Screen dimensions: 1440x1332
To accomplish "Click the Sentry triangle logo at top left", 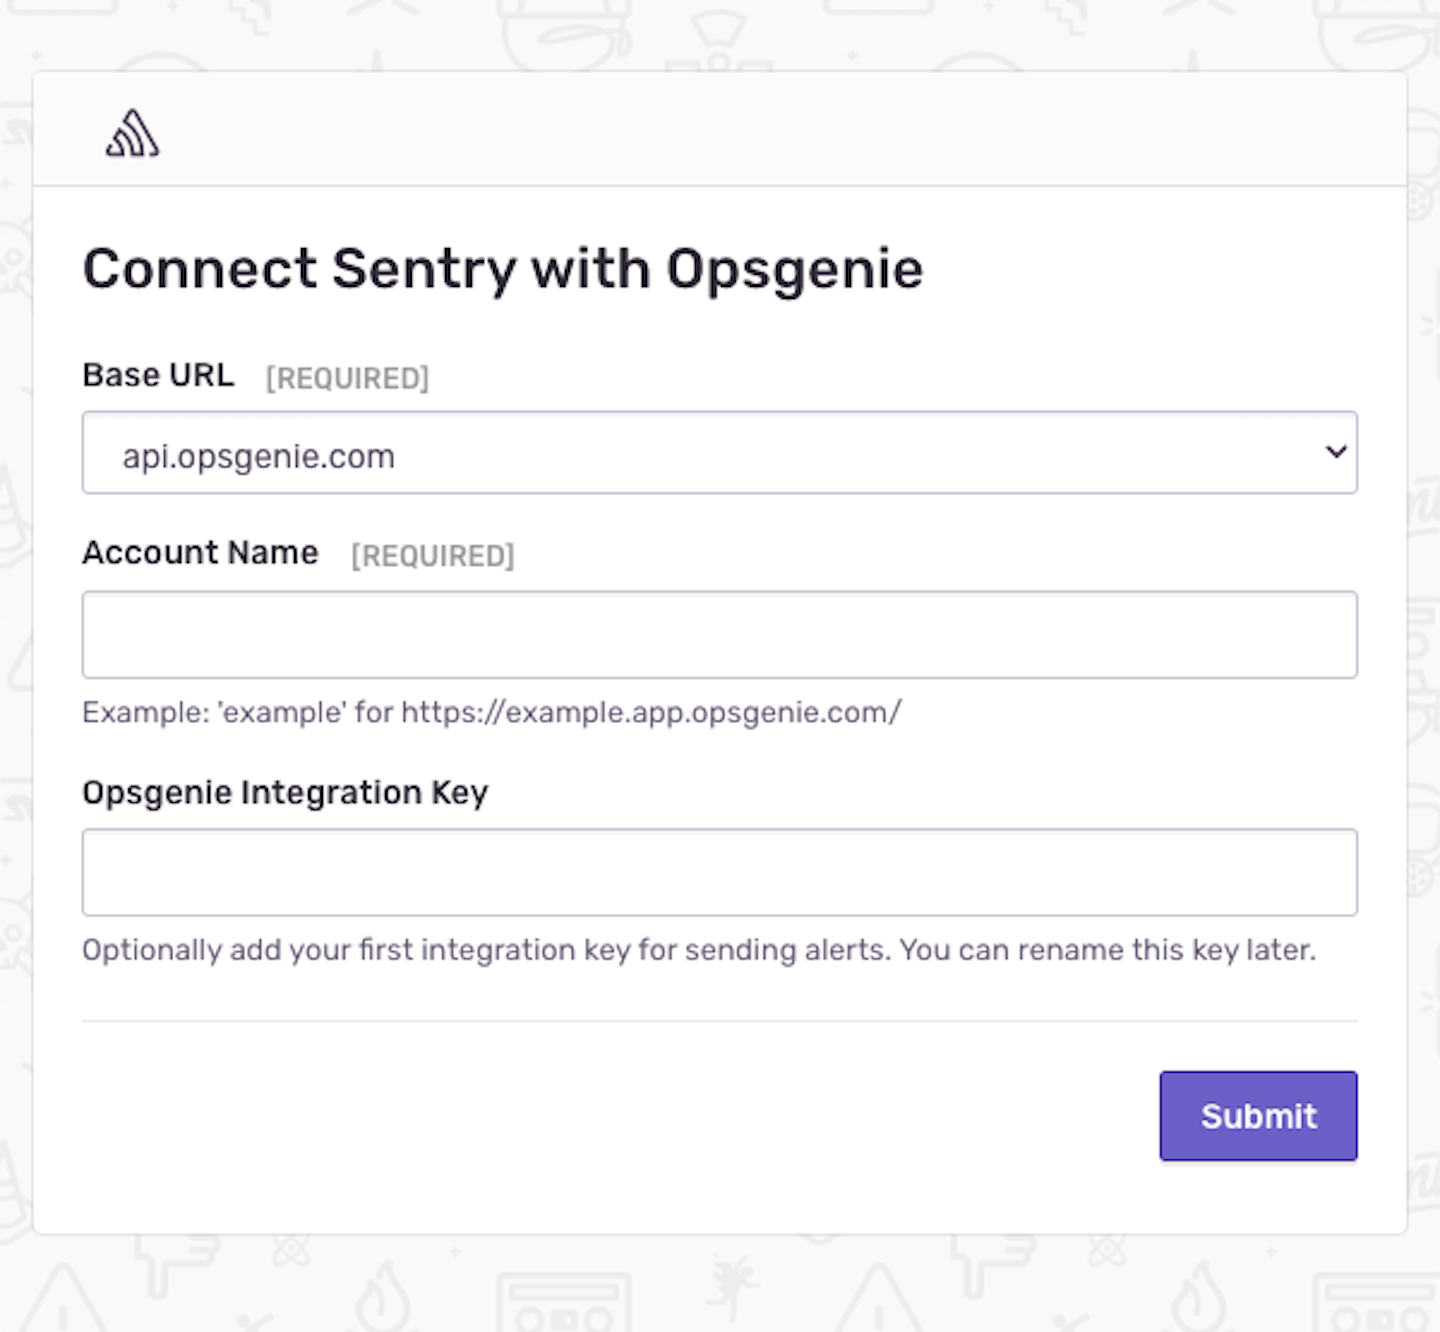I will click(x=131, y=133).
